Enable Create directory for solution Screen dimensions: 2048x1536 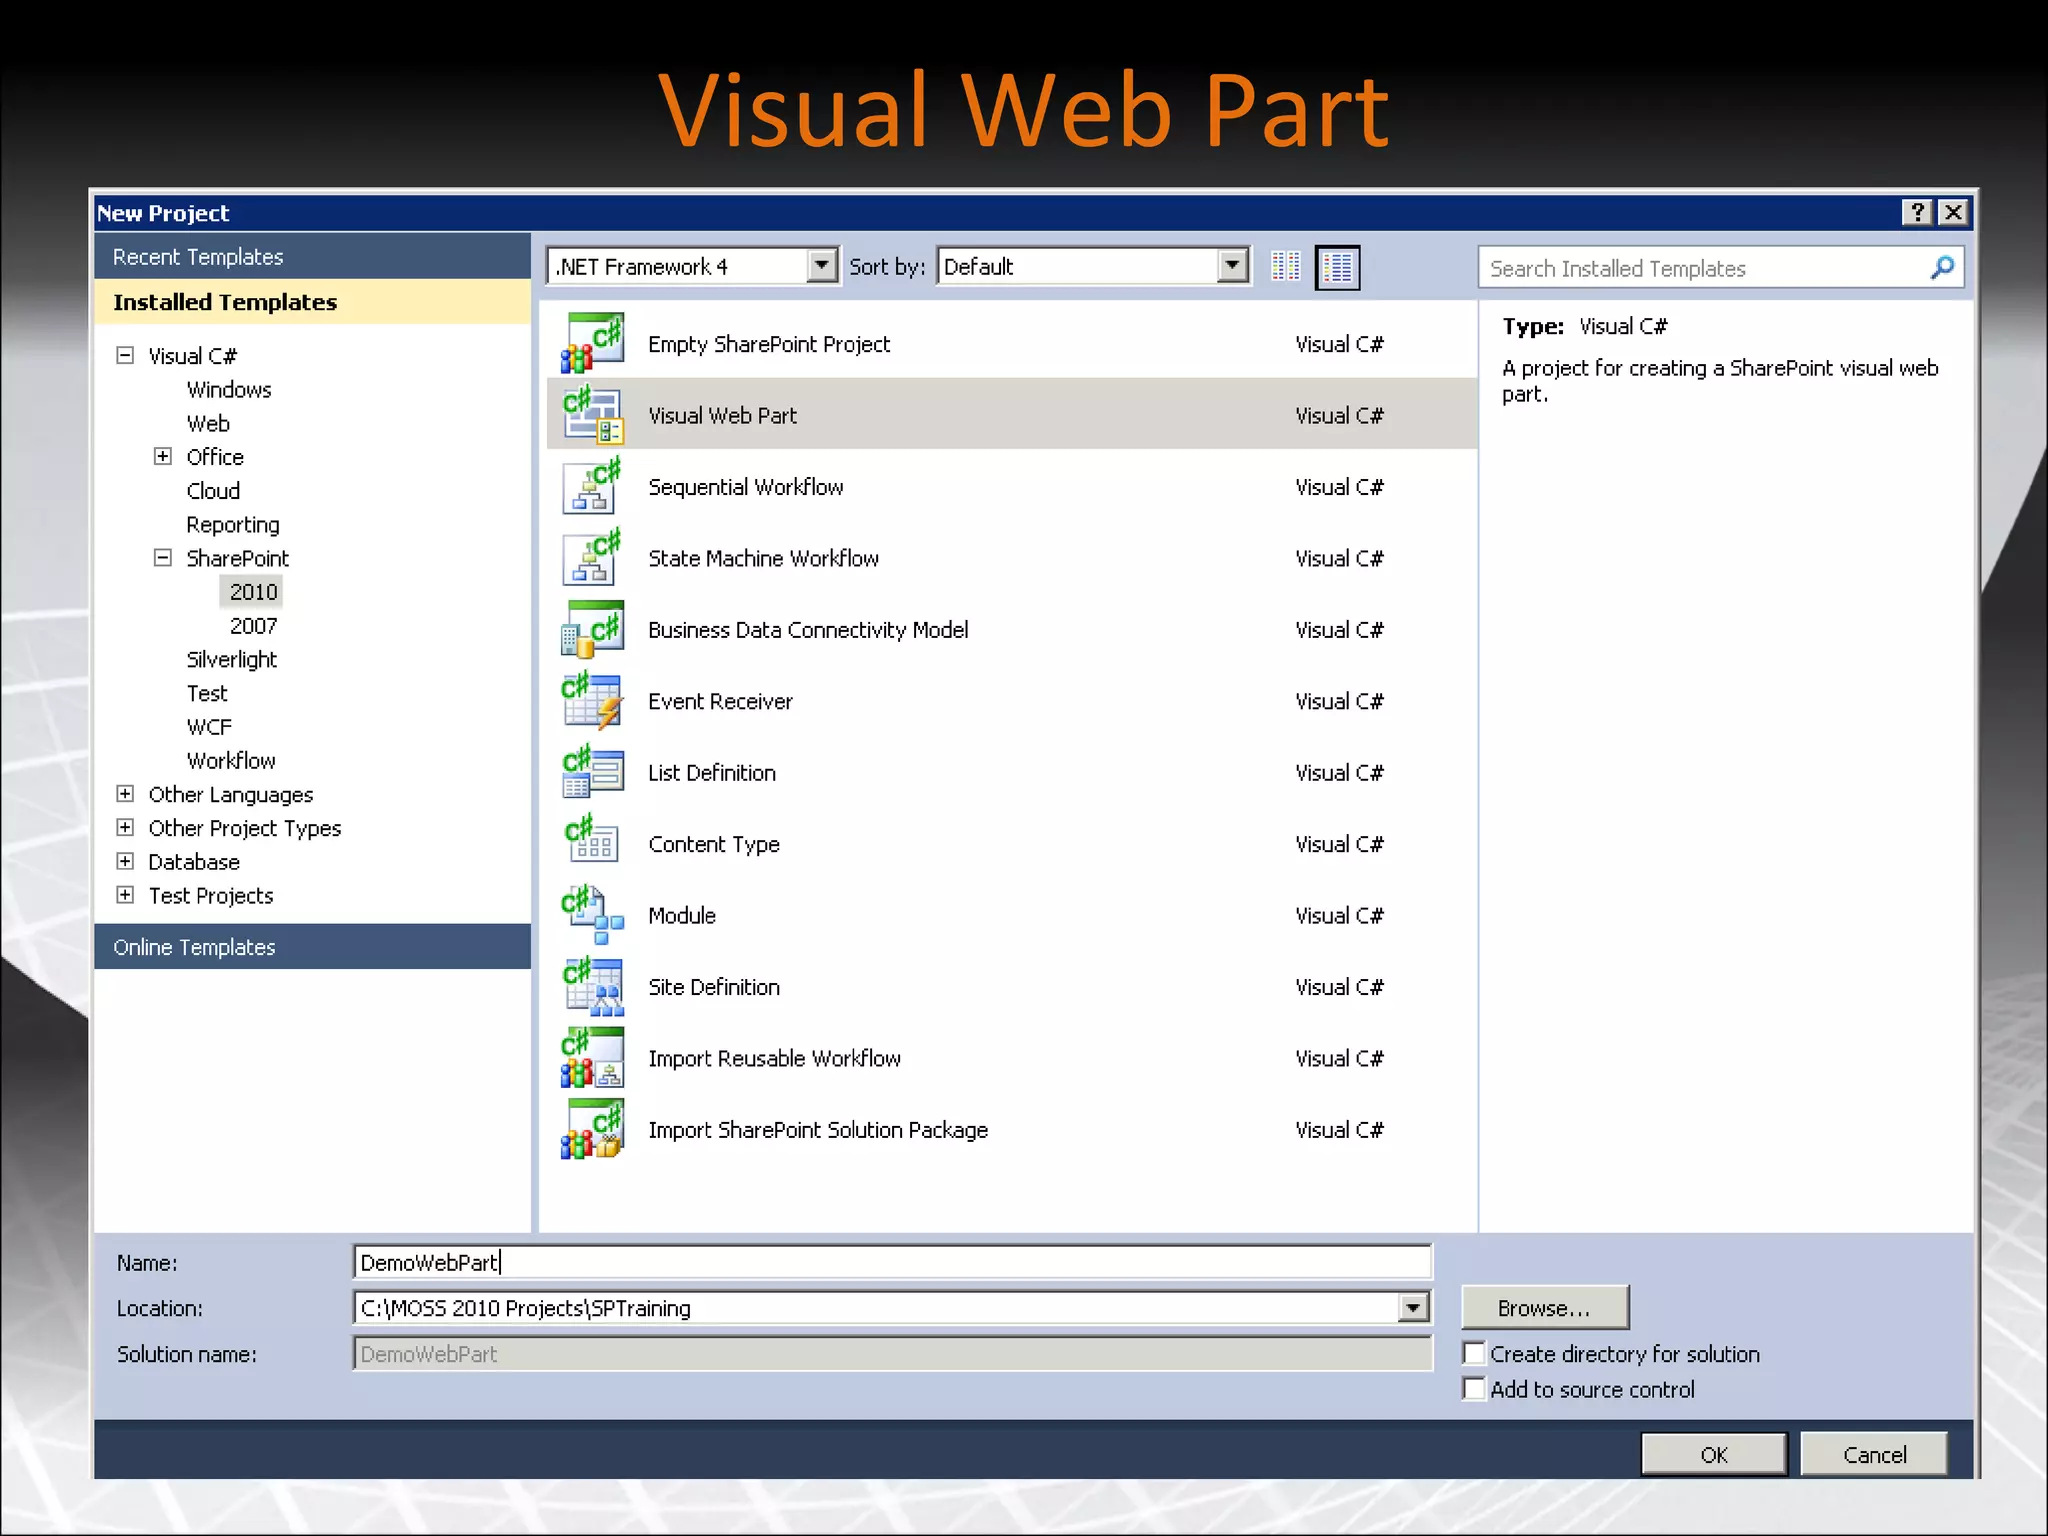(1474, 1353)
